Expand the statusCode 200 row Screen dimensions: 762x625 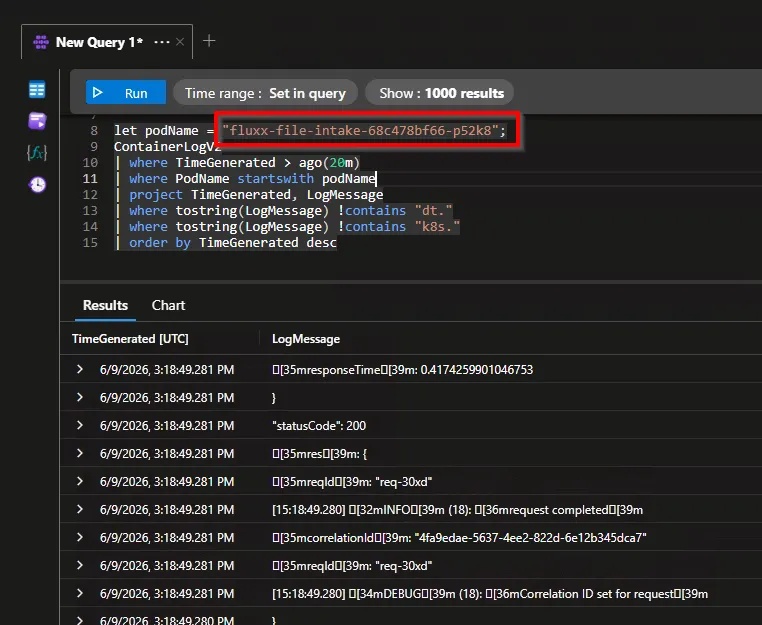point(80,425)
